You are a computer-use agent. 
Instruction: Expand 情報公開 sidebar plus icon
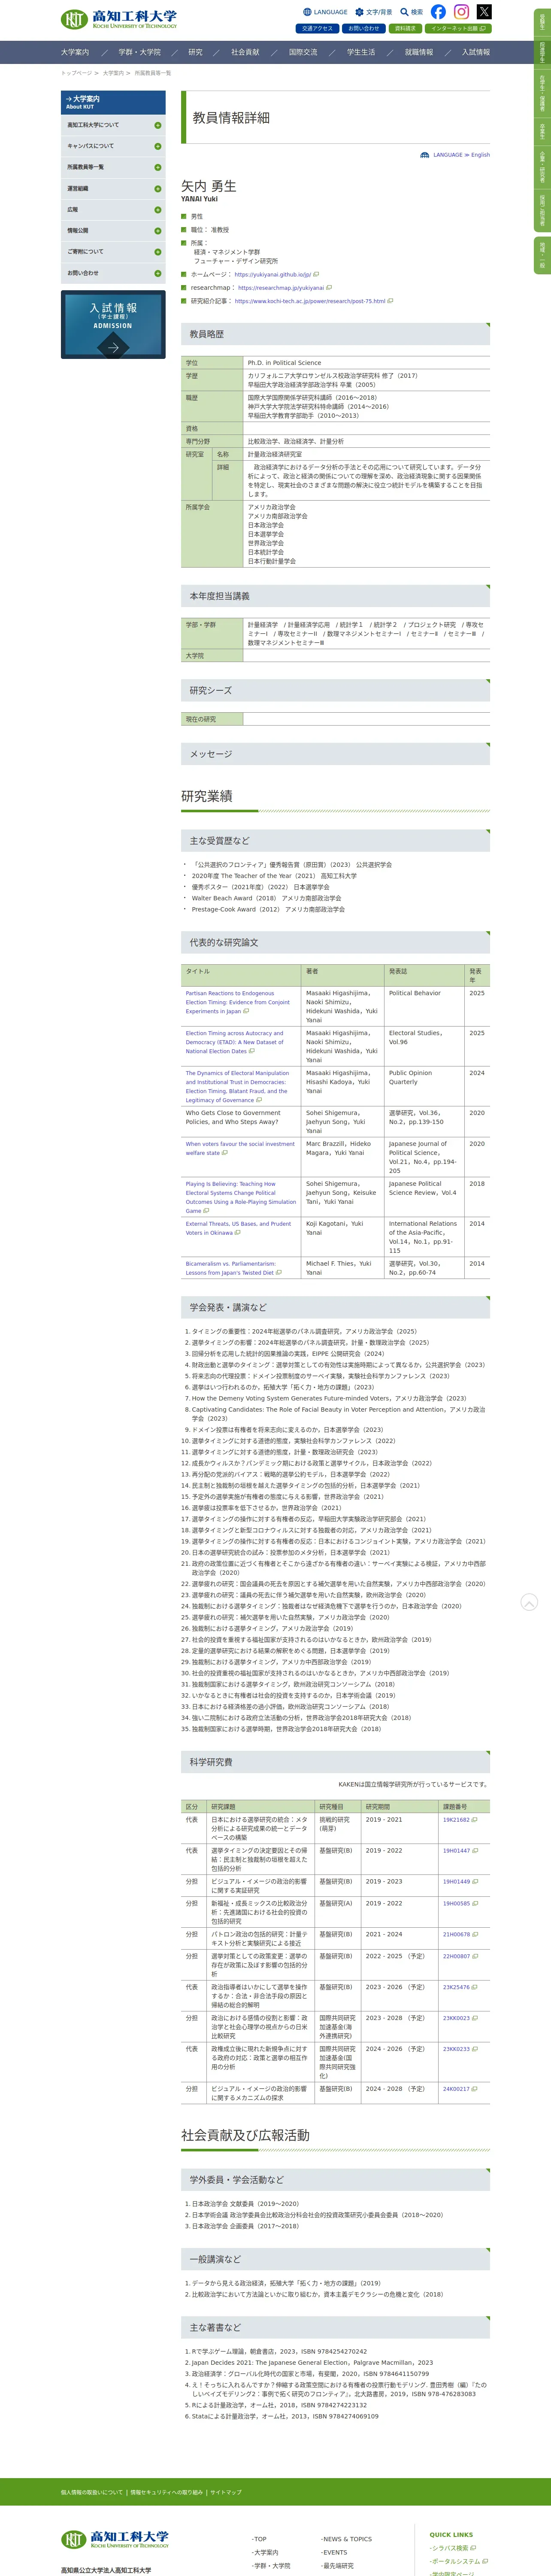[x=157, y=231]
